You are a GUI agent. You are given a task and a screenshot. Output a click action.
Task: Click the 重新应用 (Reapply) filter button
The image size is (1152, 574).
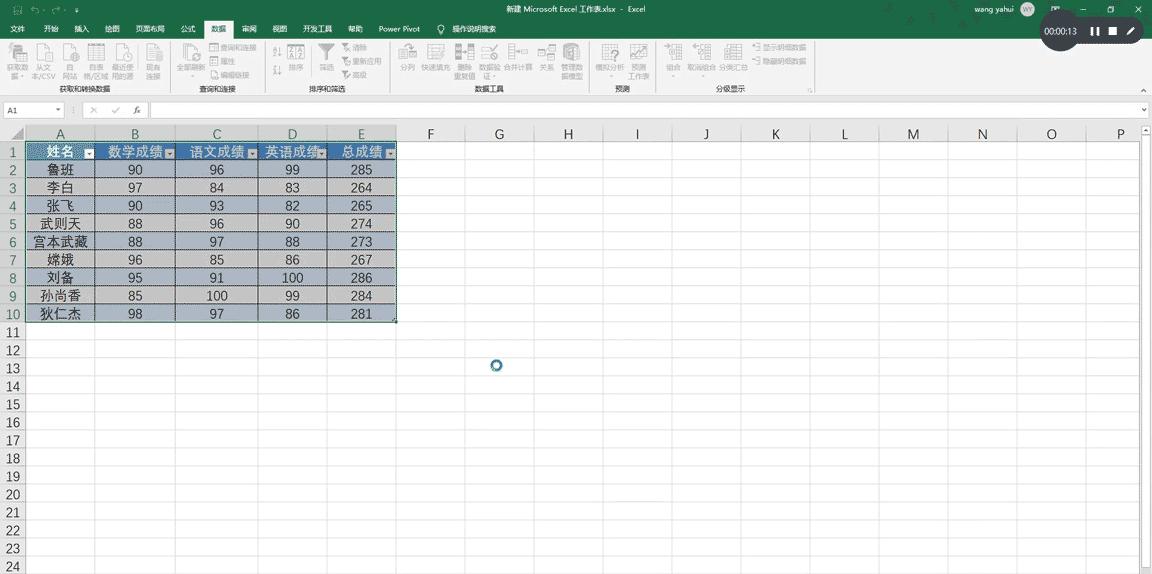(x=361, y=61)
